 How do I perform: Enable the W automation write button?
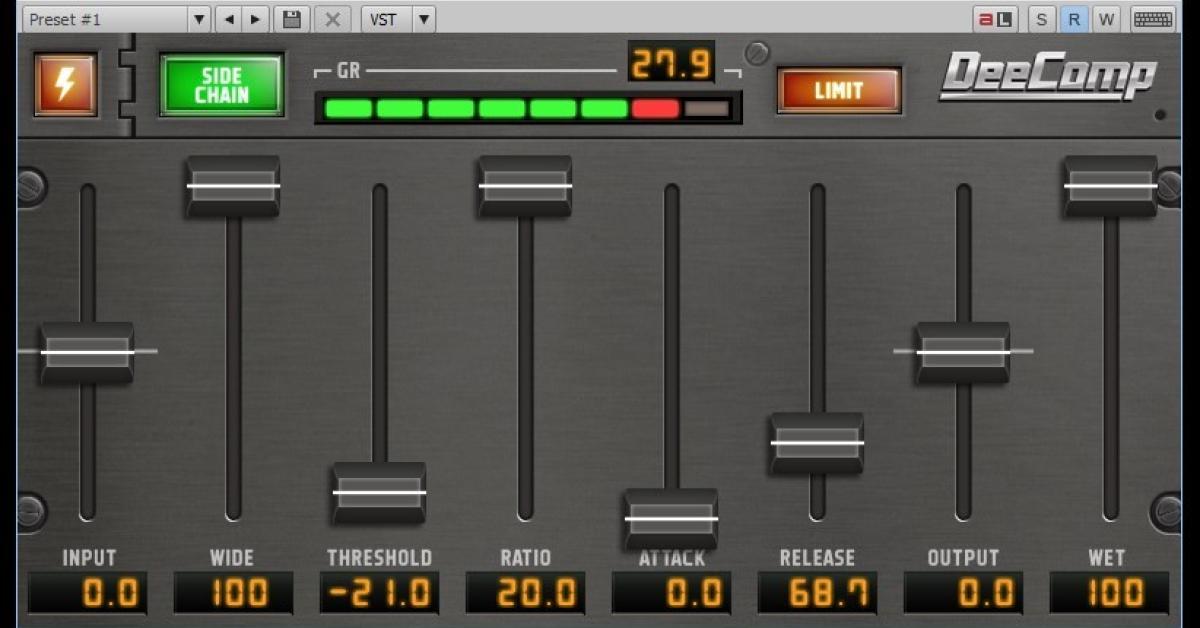click(x=1106, y=19)
